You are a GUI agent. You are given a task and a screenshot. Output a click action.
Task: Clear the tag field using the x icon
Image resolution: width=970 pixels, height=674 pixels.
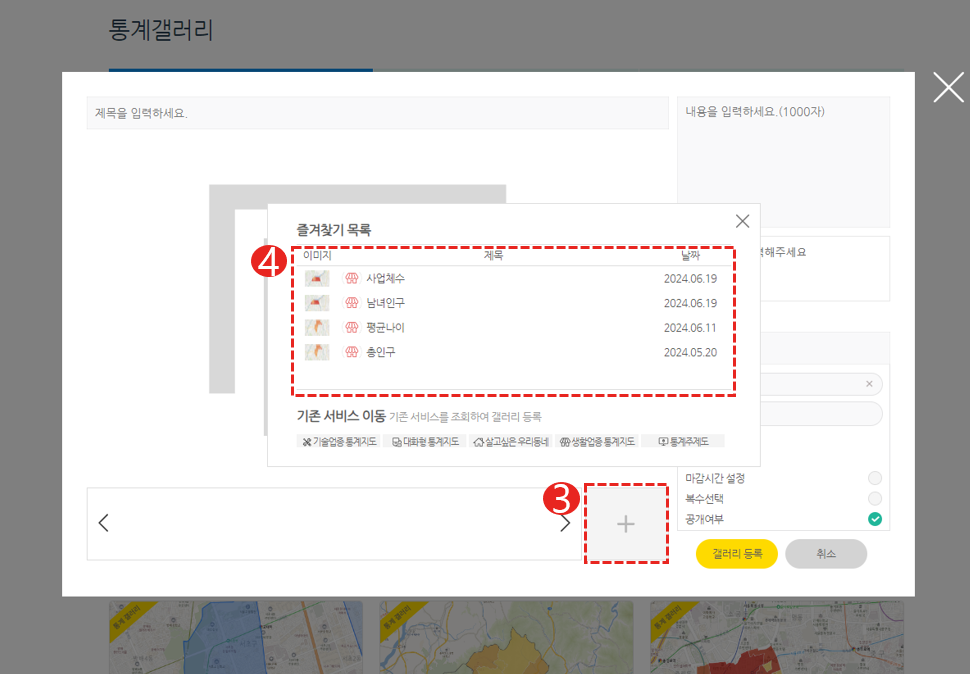pos(869,383)
